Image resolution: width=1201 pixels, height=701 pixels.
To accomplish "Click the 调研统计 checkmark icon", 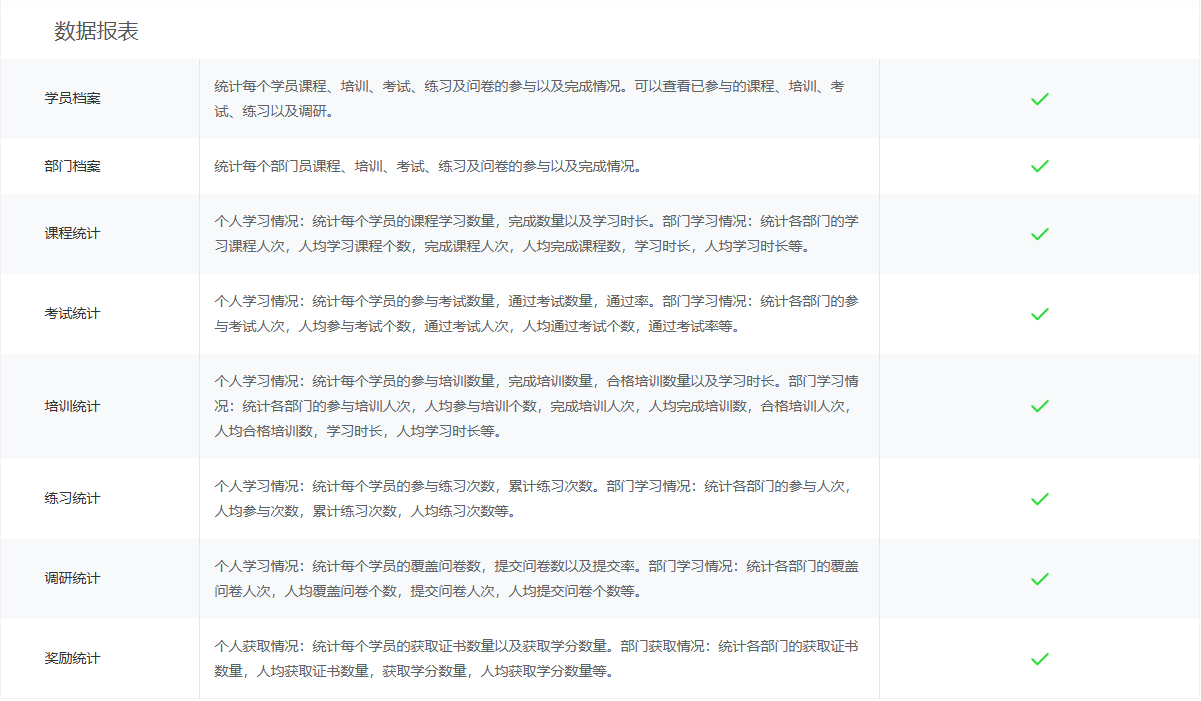I will point(1039,579).
